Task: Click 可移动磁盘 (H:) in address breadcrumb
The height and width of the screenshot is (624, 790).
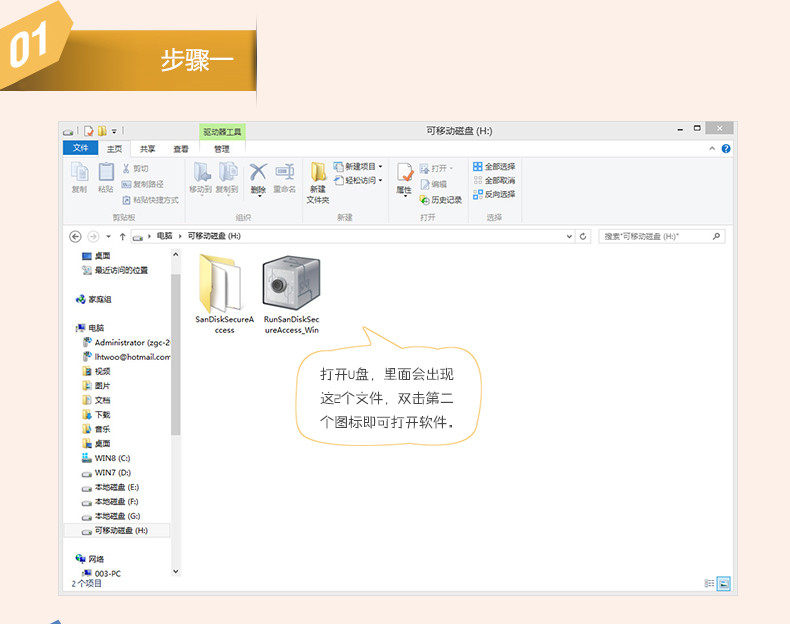Action: [x=214, y=236]
